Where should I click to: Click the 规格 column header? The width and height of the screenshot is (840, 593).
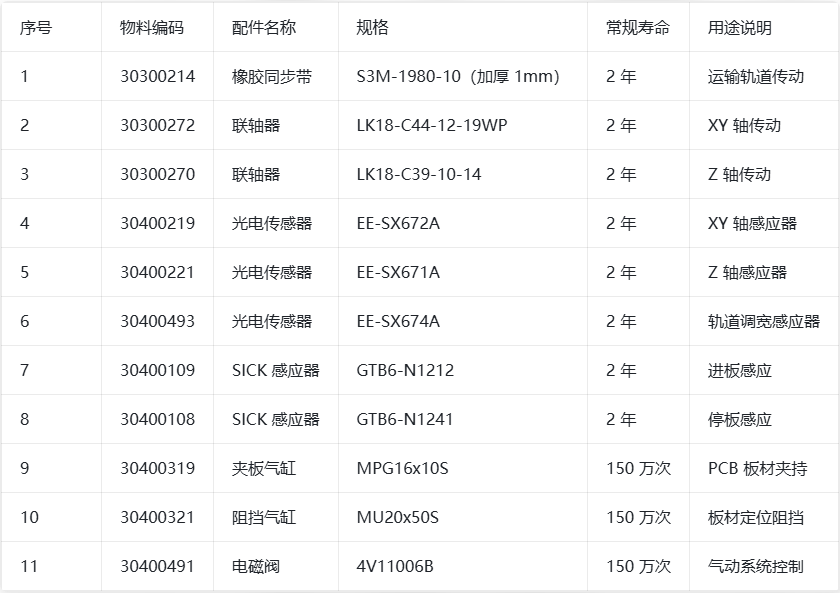tap(372, 27)
